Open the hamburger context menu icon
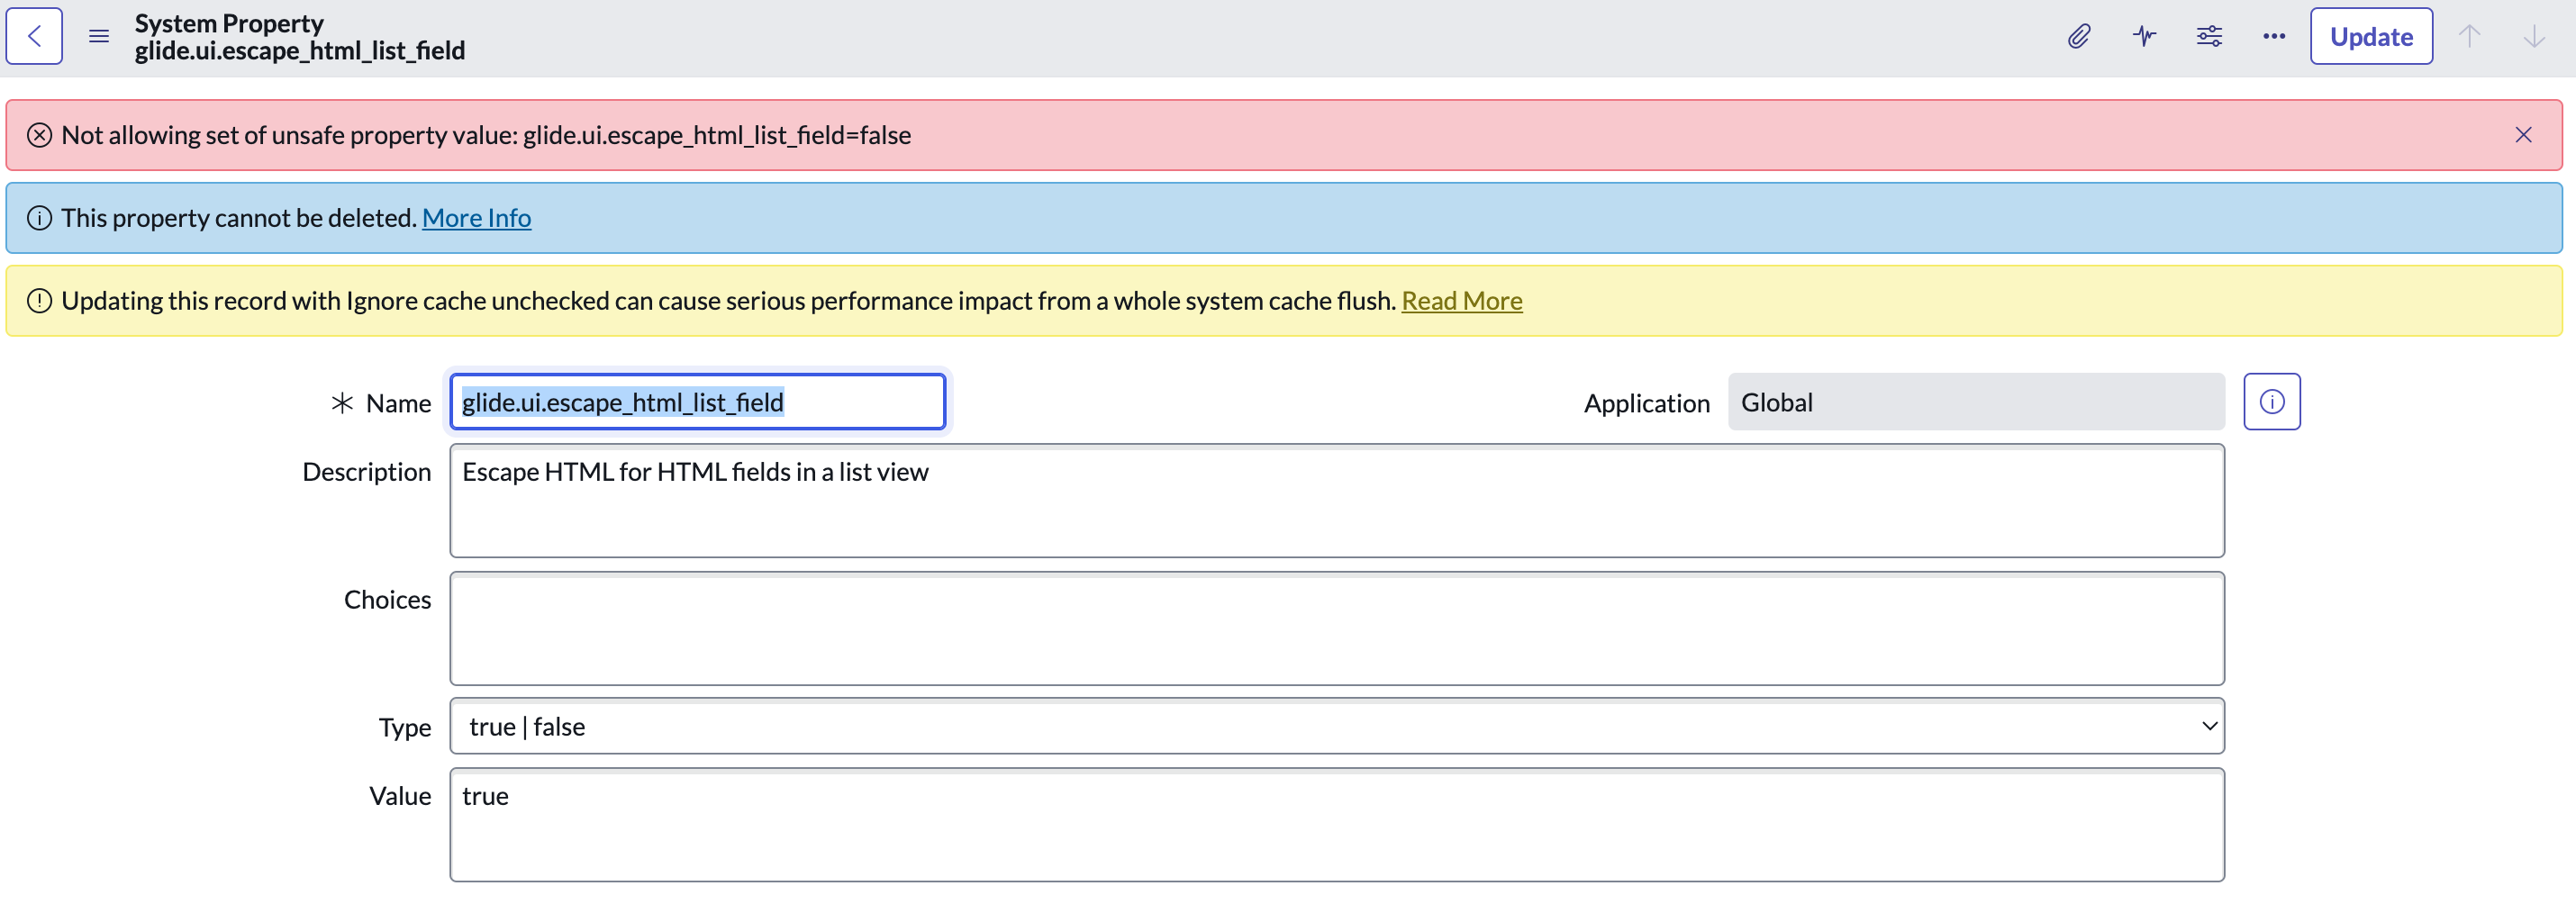Image resolution: width=2576 pixels, height=904 pixels. [x=98, y=36]
